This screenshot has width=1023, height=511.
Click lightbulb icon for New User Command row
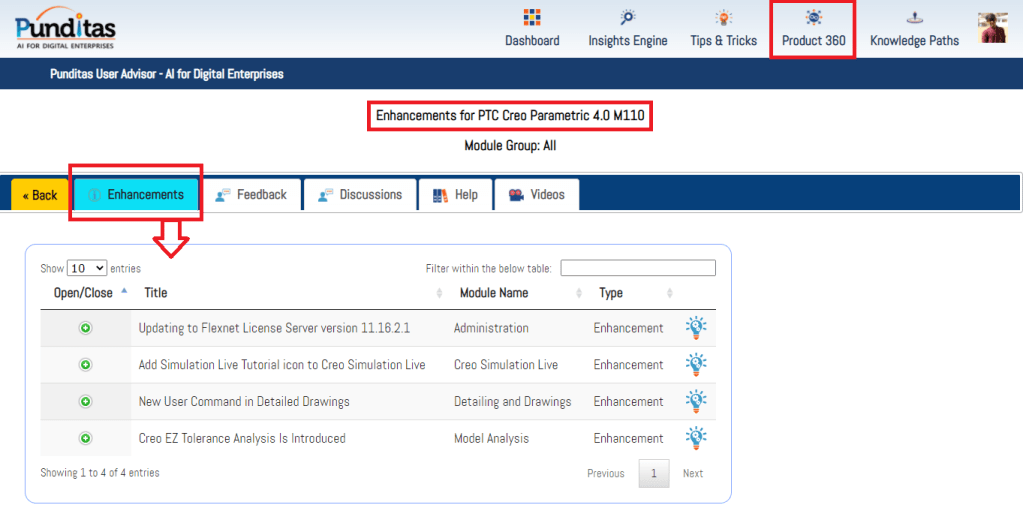[x=696, y=401]
